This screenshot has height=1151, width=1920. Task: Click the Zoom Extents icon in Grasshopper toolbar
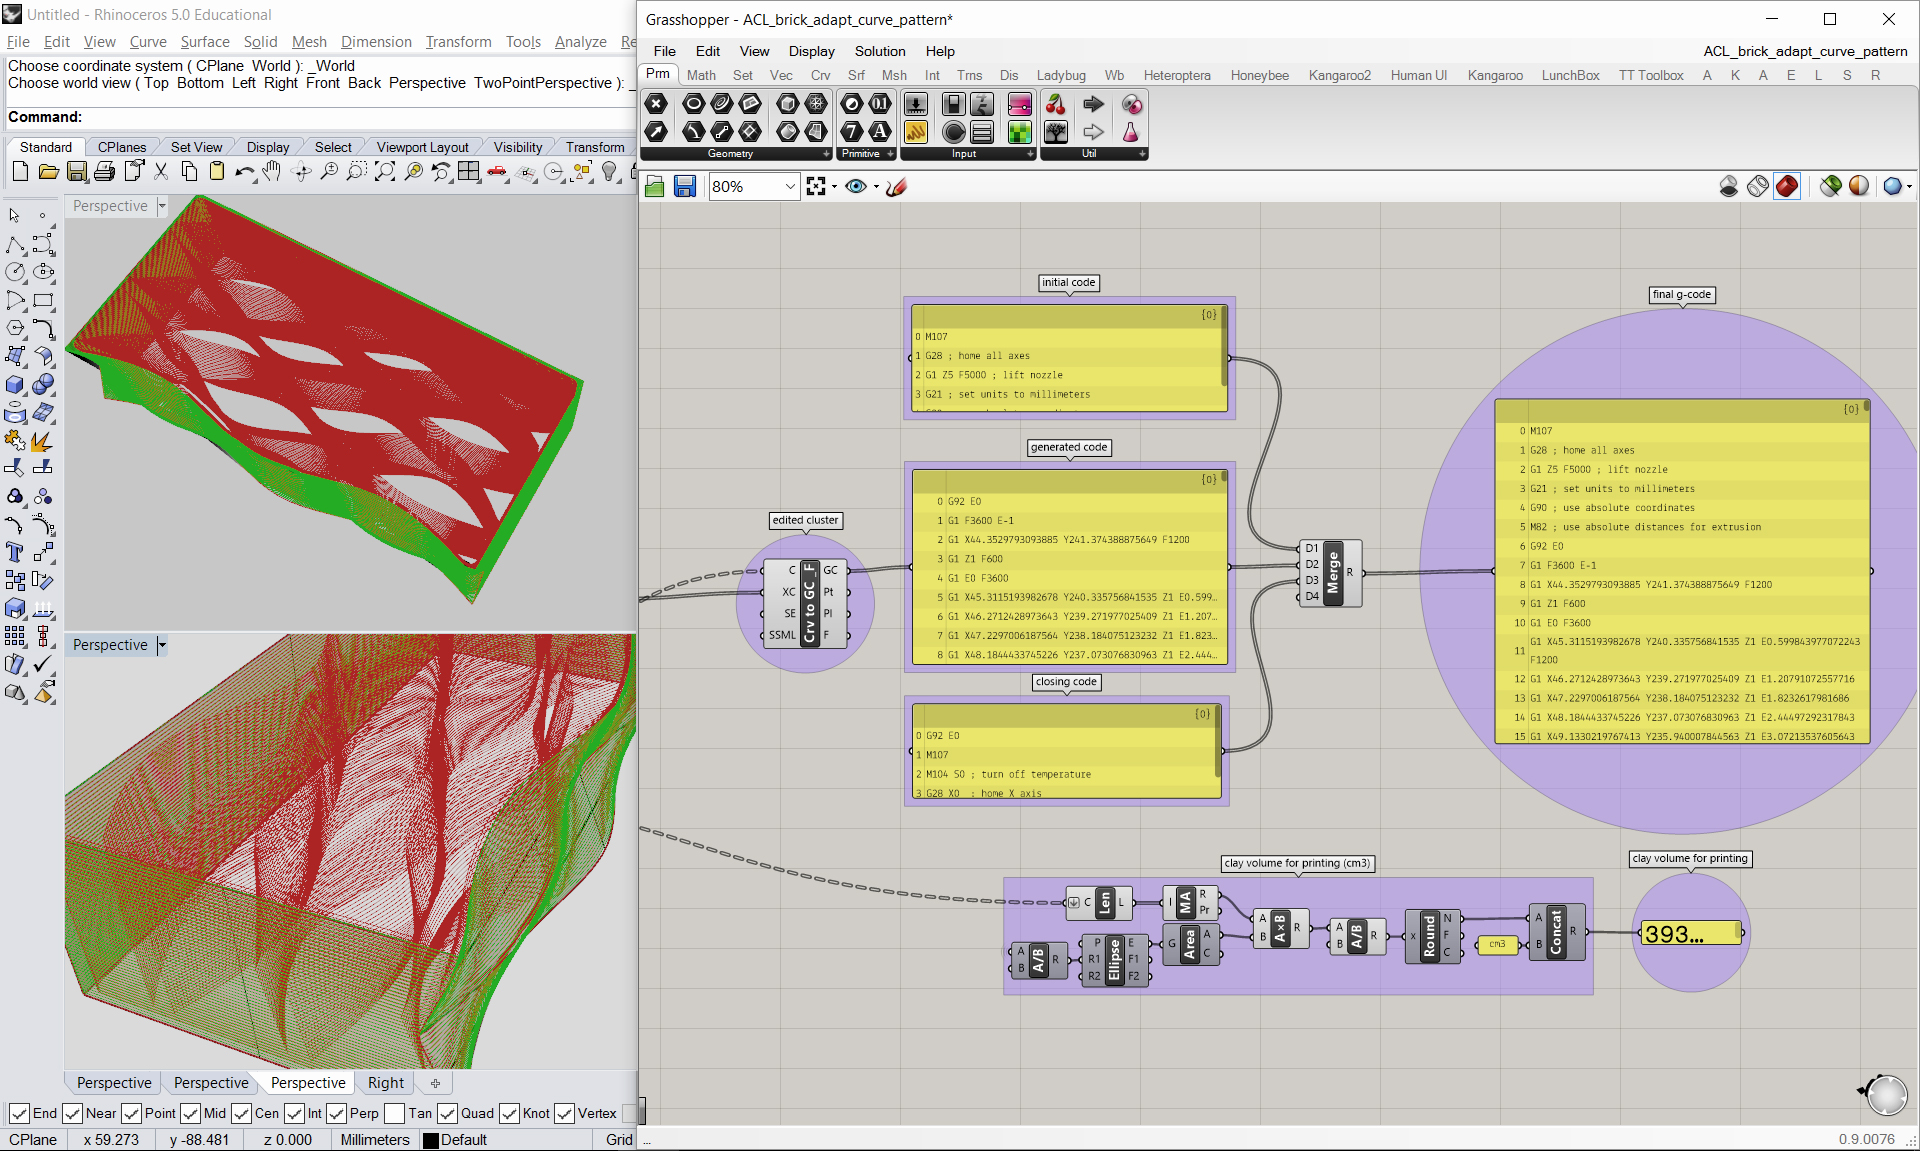(x=816, y=187)
